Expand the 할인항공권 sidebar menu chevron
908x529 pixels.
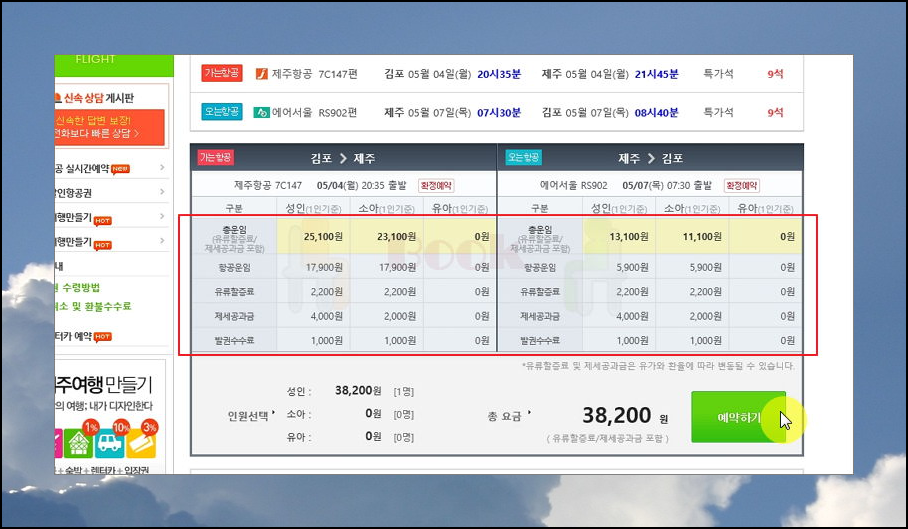162,192
